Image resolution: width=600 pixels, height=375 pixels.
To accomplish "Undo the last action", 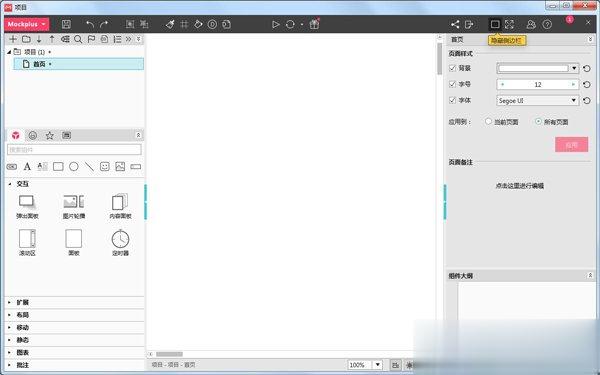I will (x=90, y=24).
